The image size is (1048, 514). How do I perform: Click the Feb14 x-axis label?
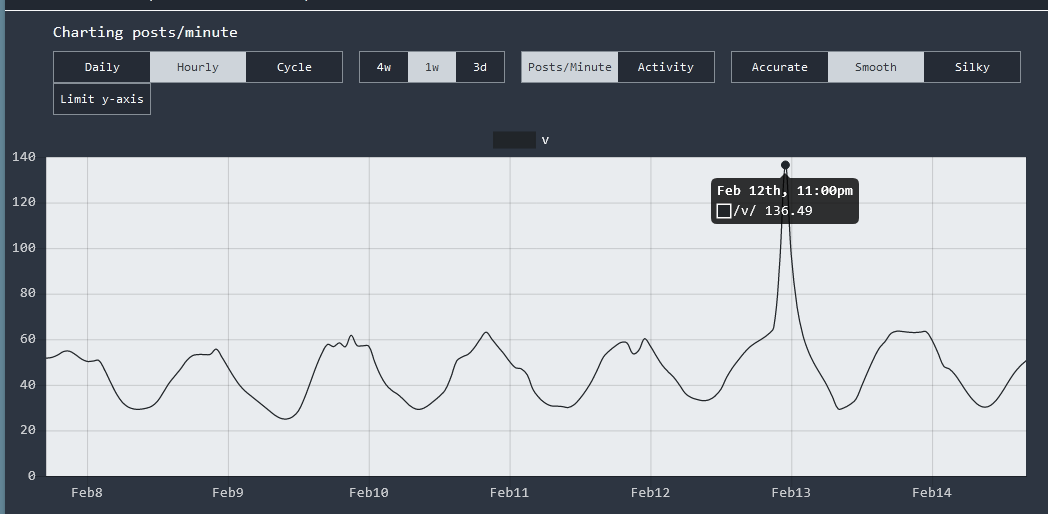[932, 493]
